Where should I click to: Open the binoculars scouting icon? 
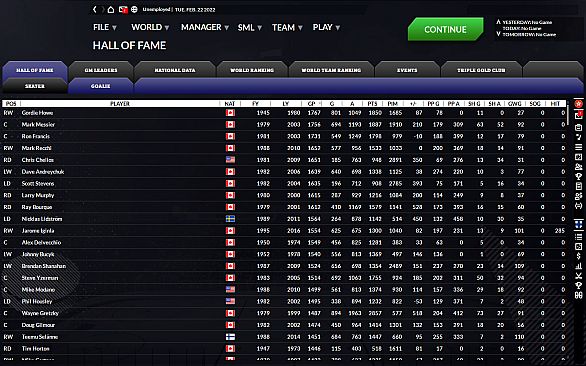(x=579, y=295)
